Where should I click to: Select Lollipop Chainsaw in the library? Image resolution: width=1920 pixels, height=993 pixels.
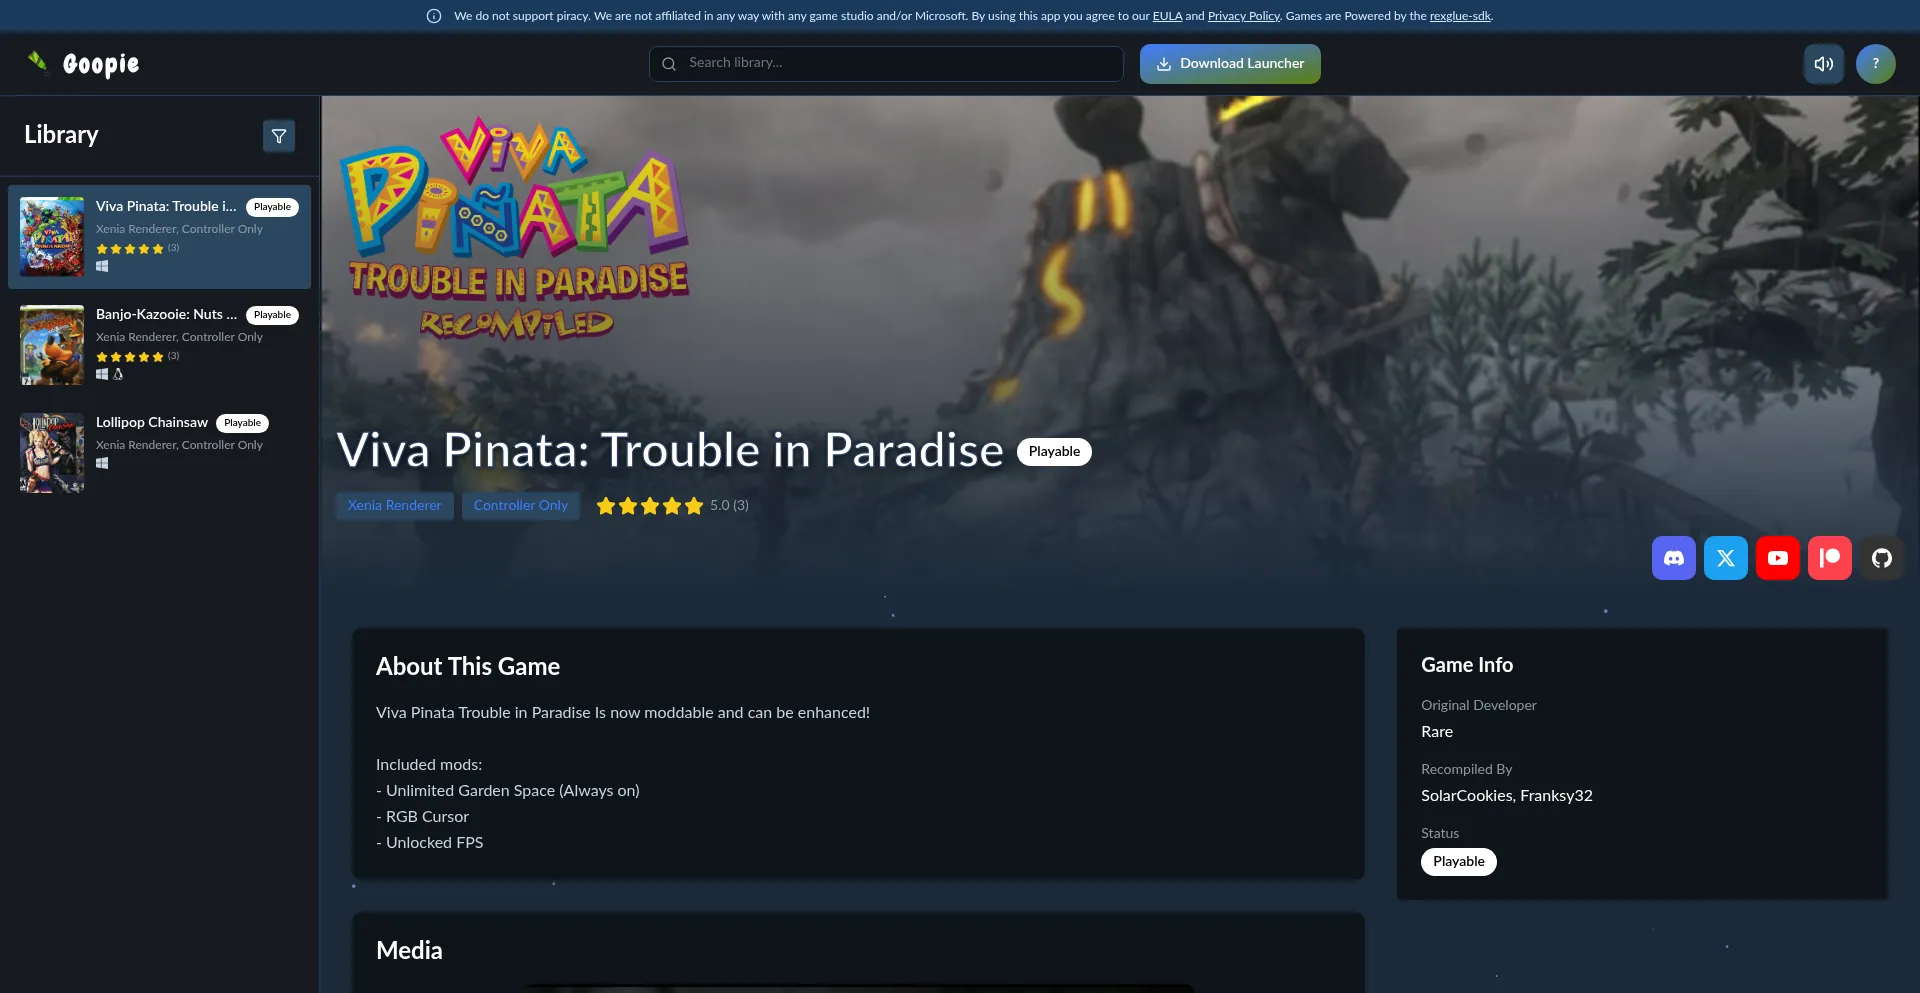point(160,453)
